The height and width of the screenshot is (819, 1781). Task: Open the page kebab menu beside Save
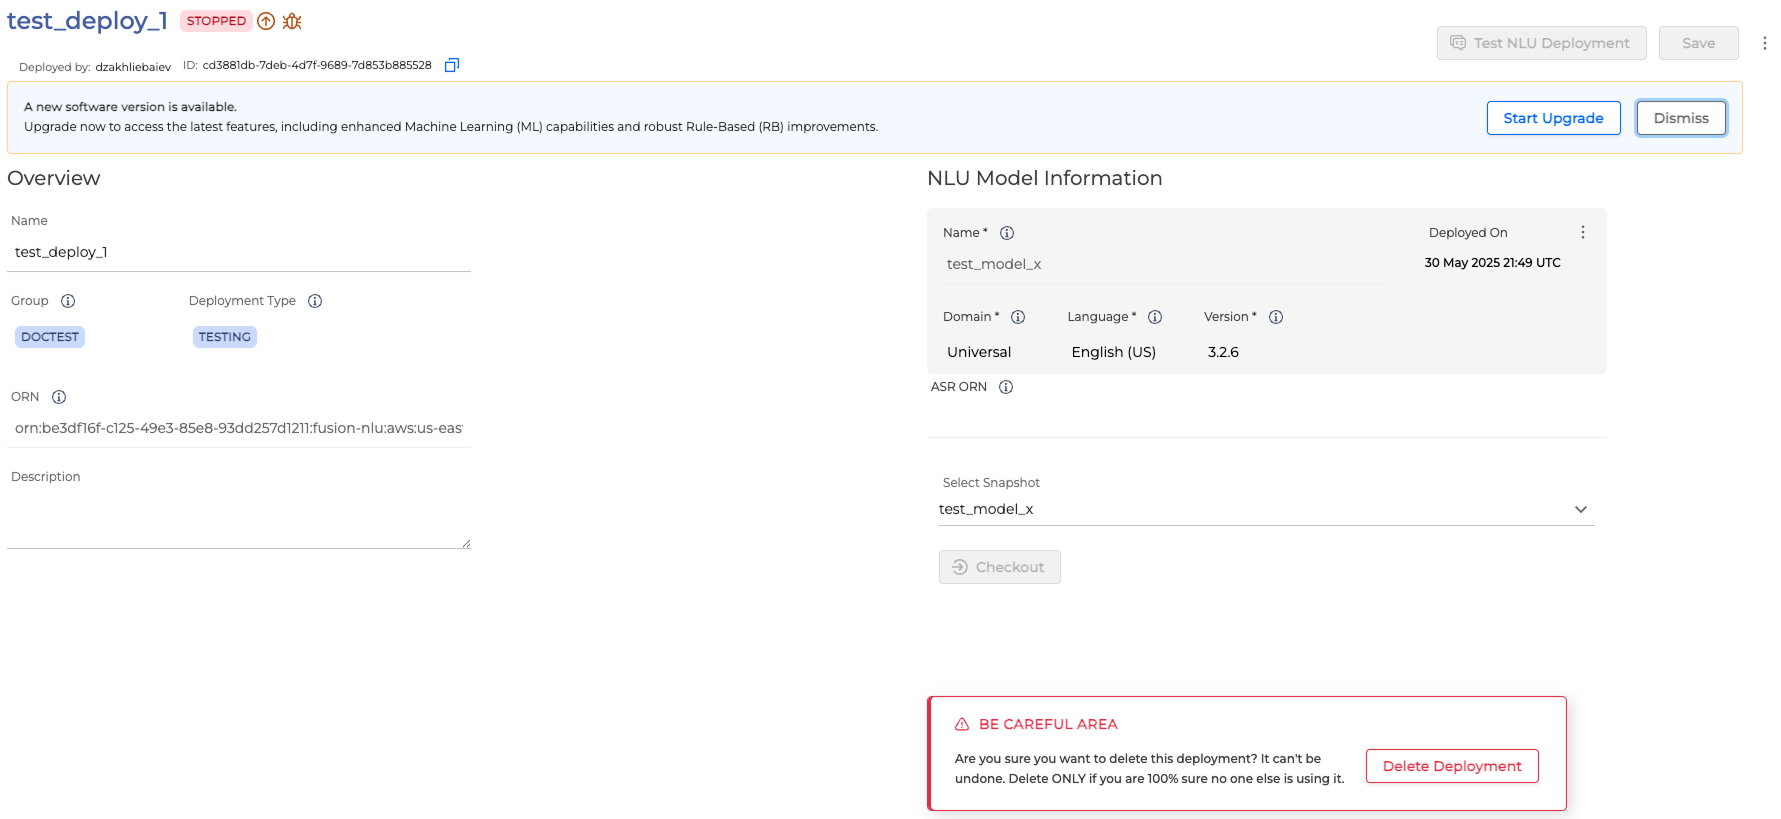click(1764, 43)
